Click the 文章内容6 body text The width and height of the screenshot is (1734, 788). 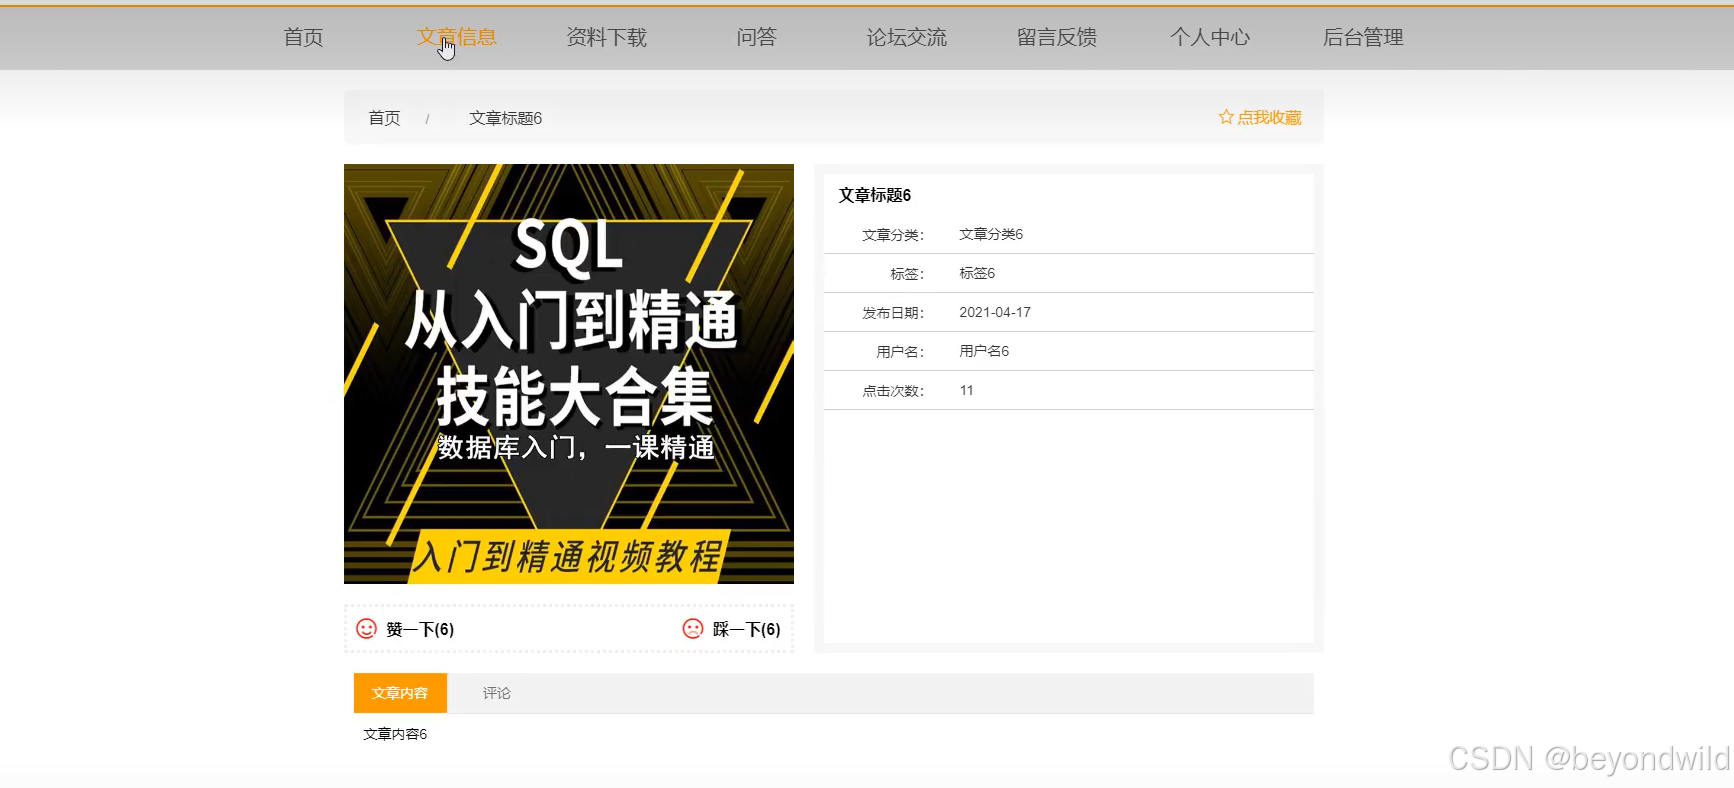point(395,734)
